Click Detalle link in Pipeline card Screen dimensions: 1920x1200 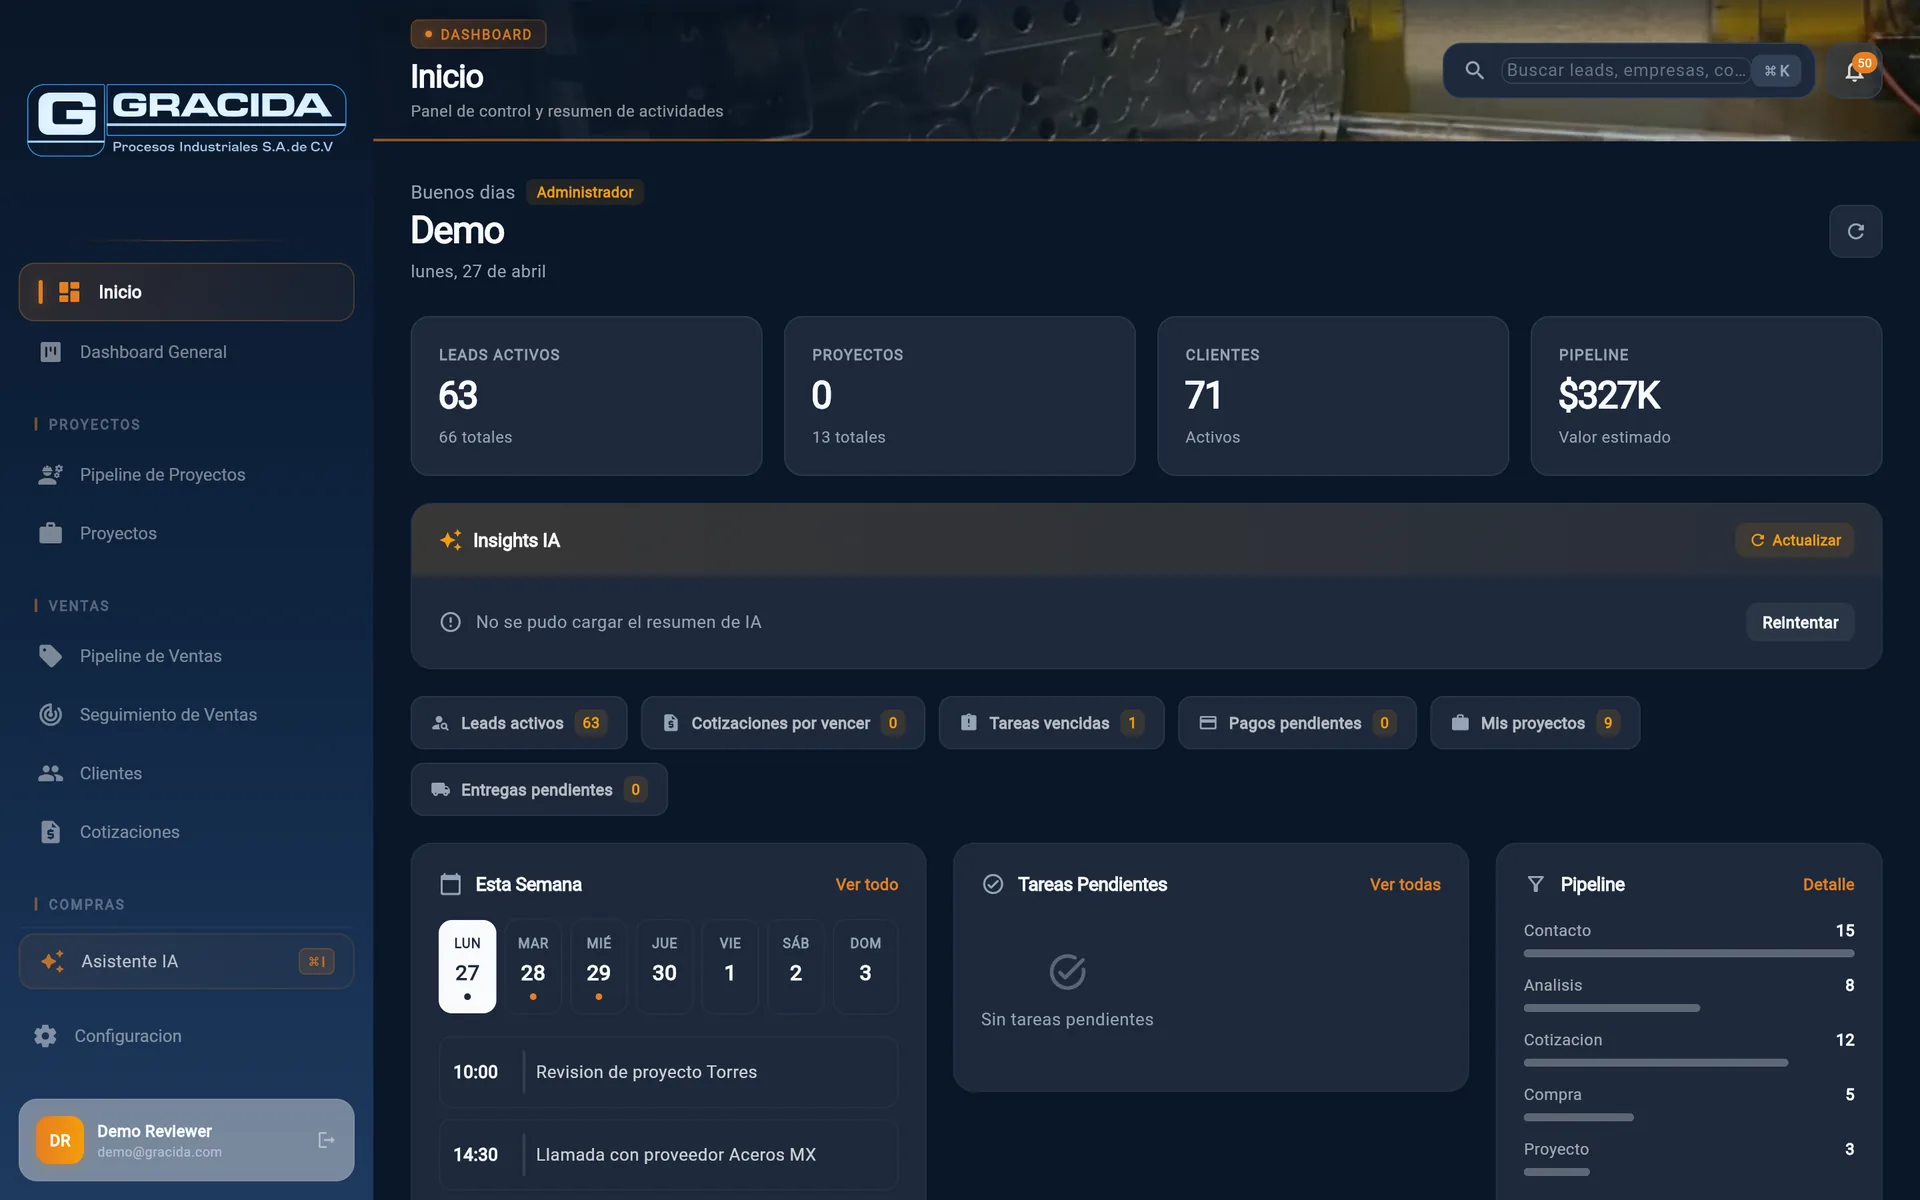coord(1828,884)
